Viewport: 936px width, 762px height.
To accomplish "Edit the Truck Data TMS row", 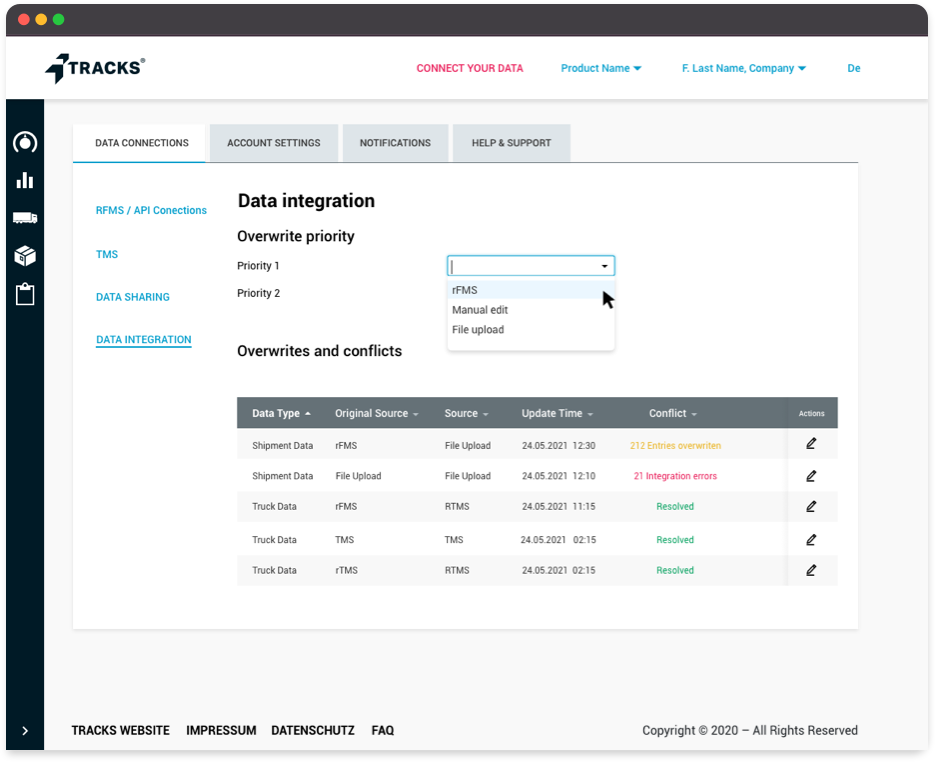I will coord(811,540).
